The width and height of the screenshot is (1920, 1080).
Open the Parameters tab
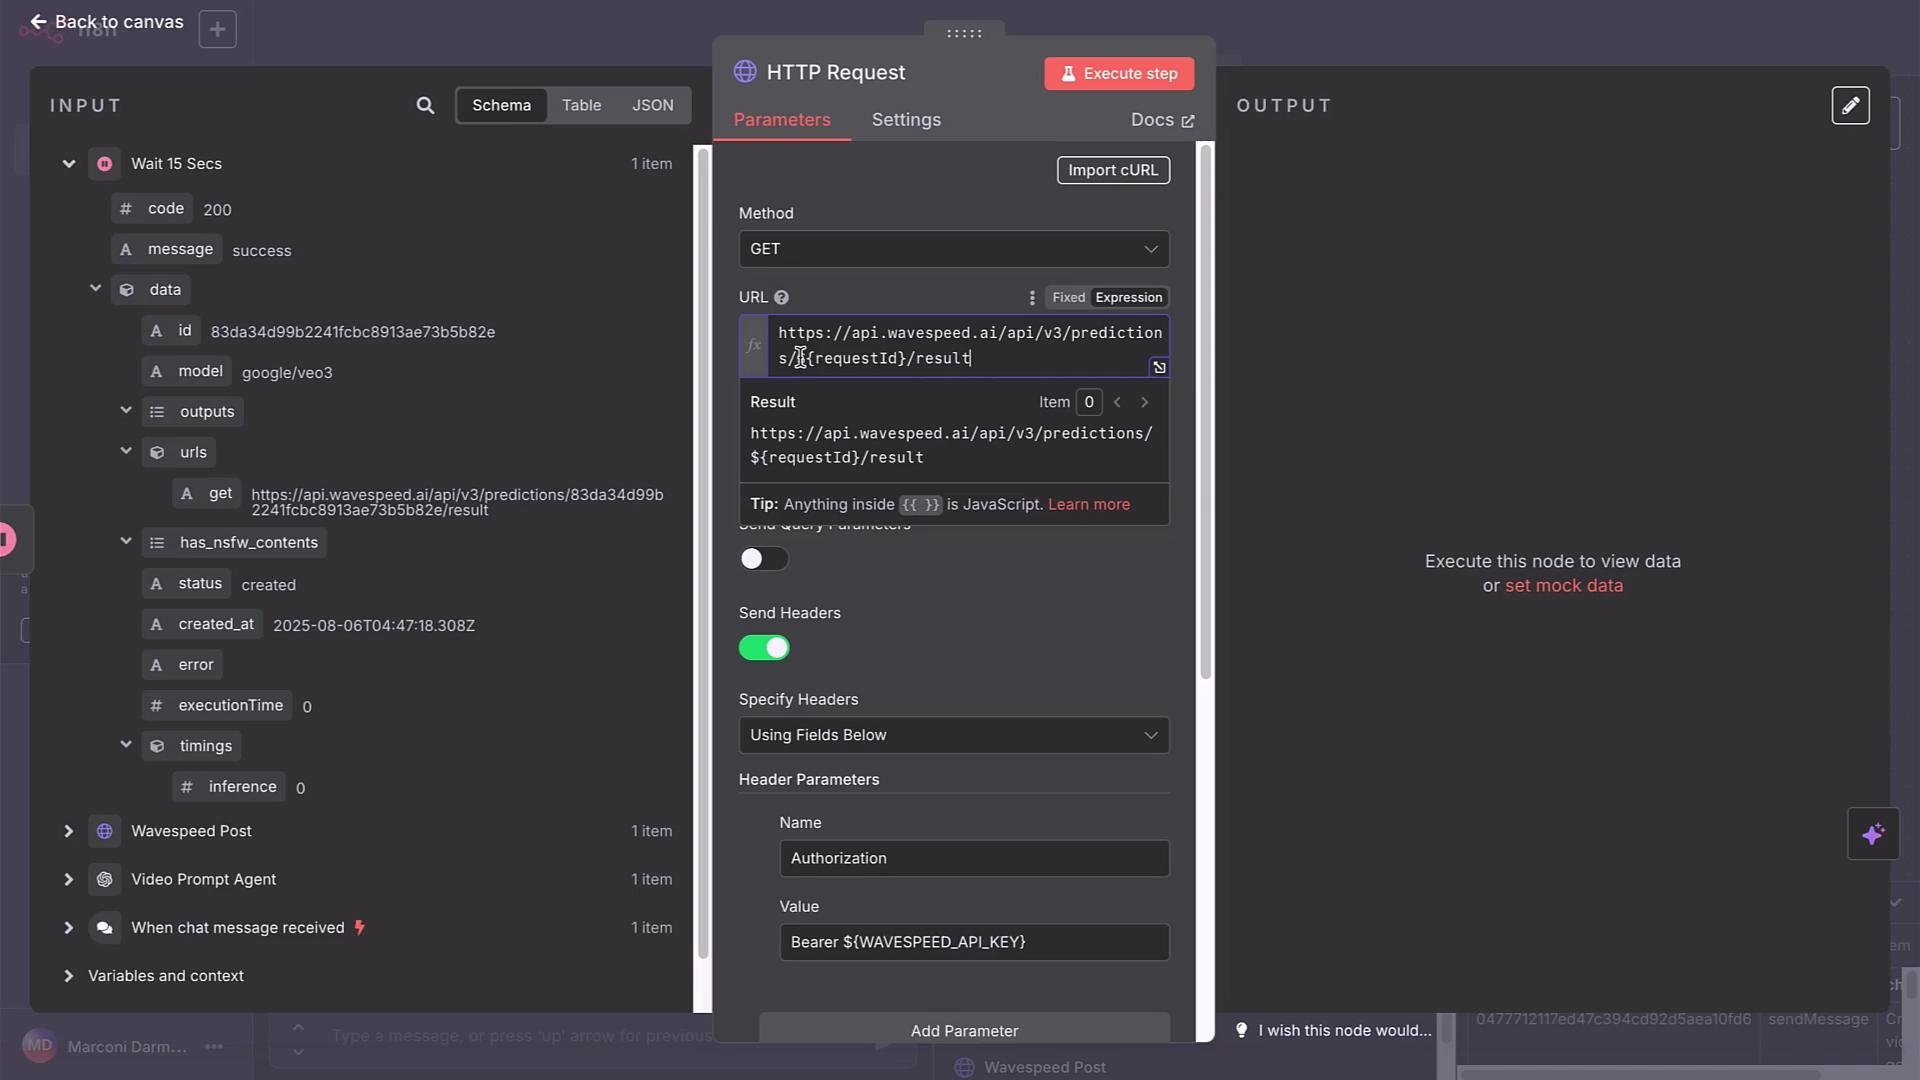coord(782,120)
